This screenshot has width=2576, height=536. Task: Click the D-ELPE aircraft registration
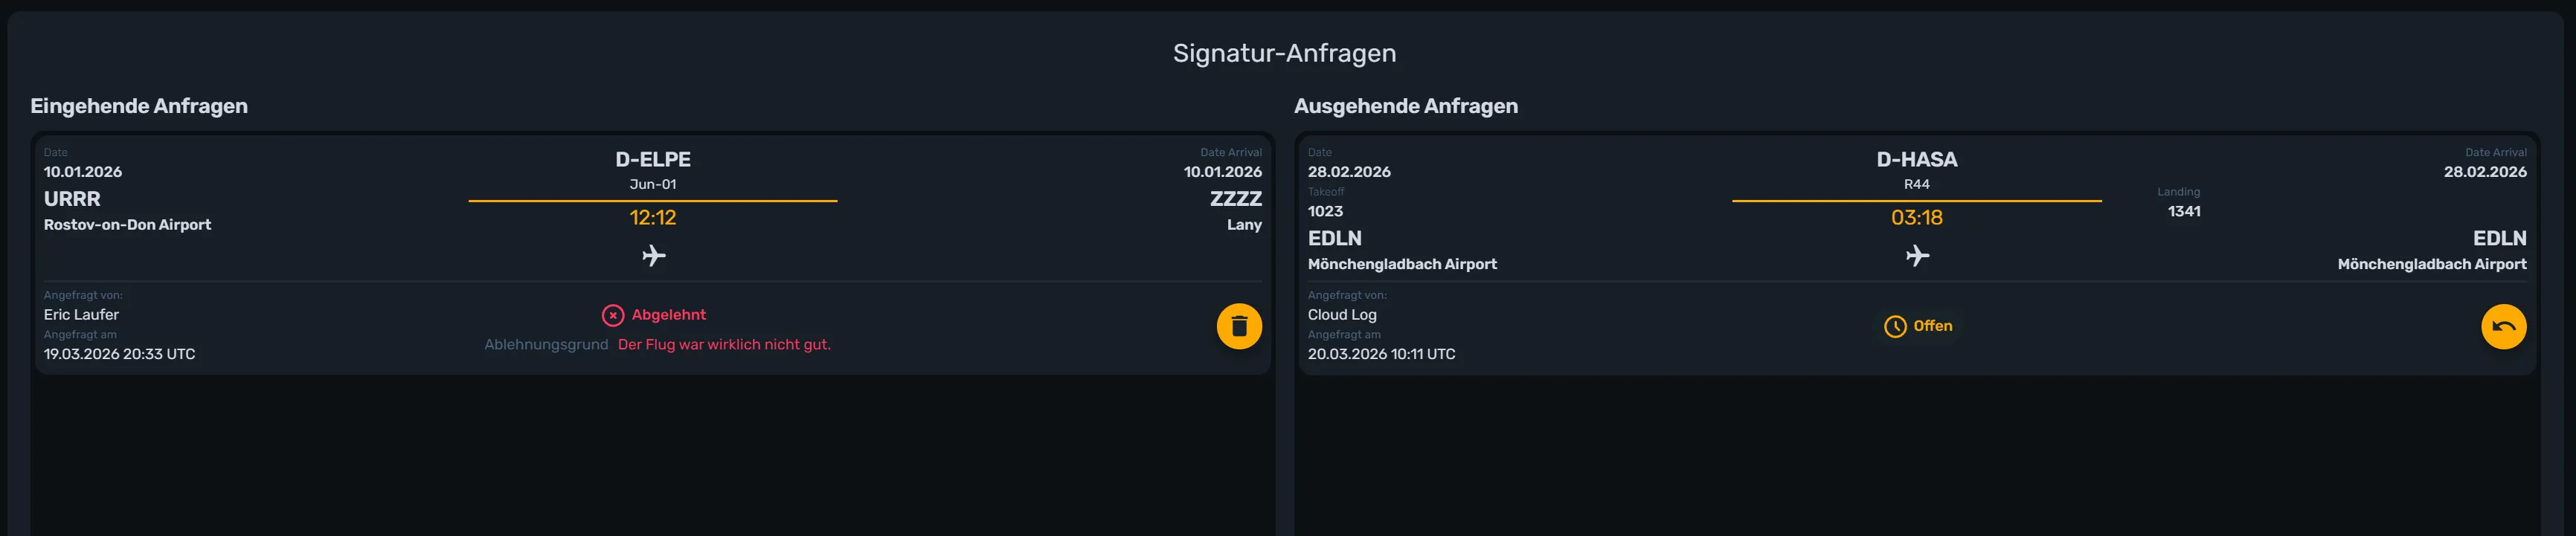(x=653, y=159)
